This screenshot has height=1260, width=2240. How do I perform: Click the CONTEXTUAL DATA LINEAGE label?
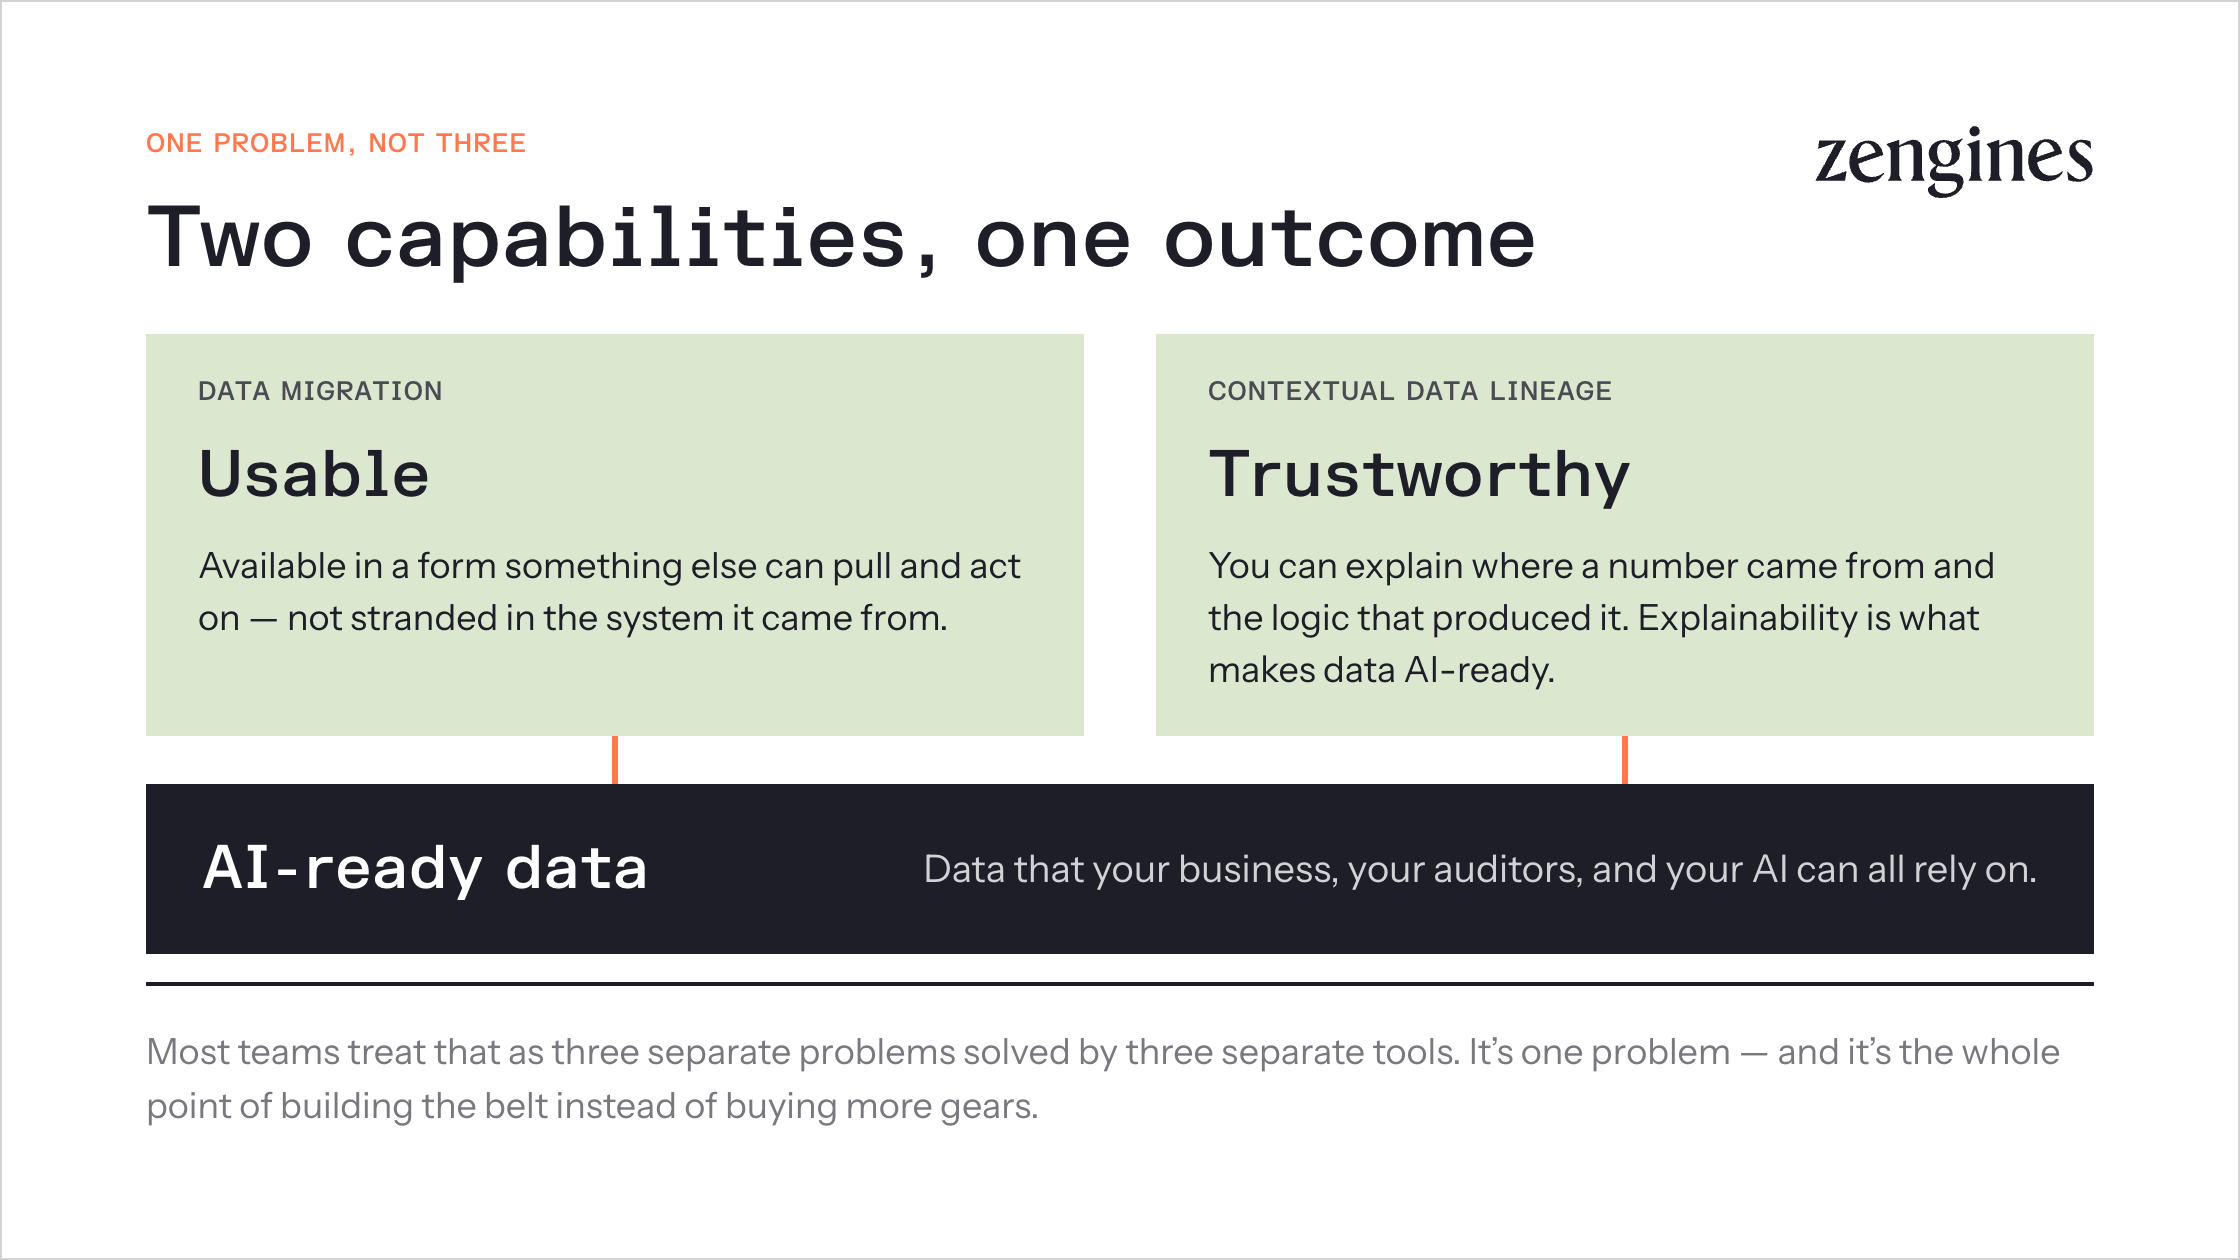1410,391
